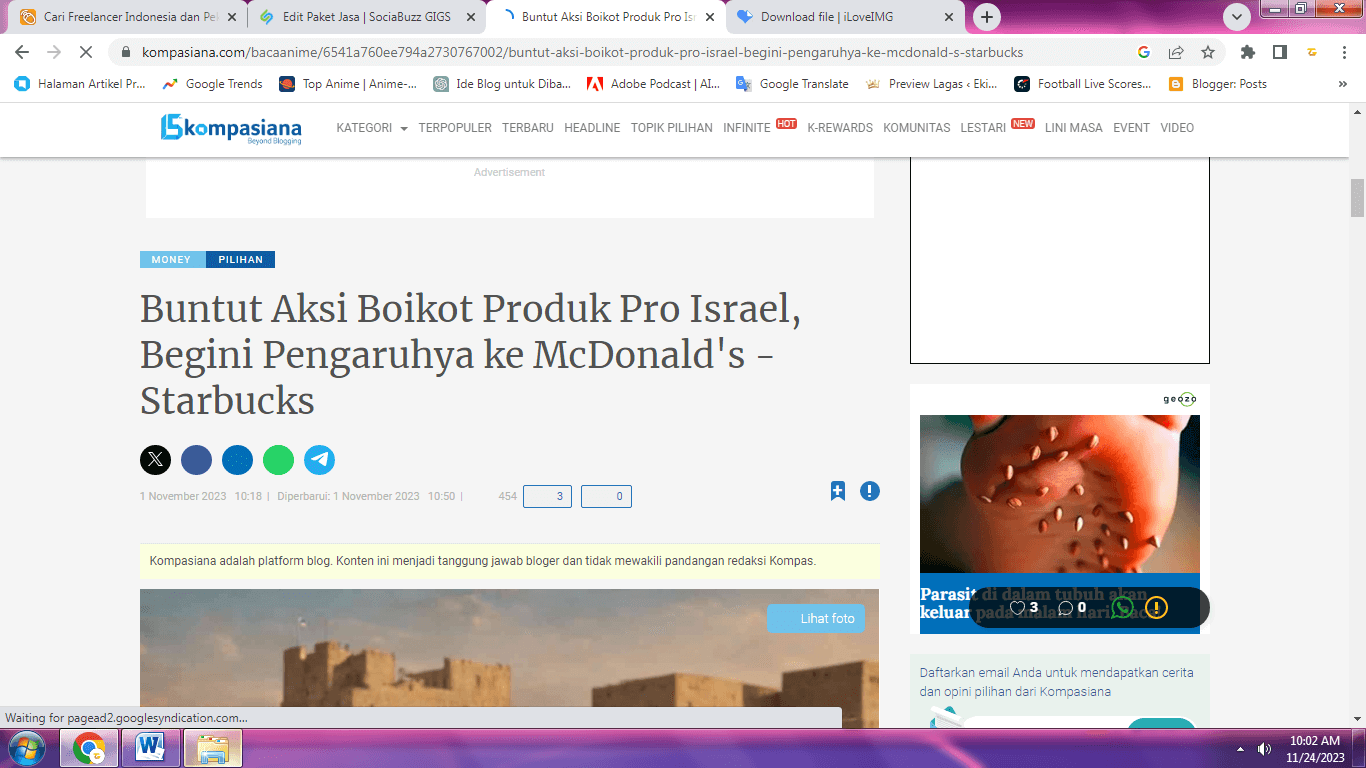Image resolution: width=1366 pixels, height=768 pixels.
Task: Open the Chrome three-dot menu
Action: pyautogui.click(x=1343, y=52)
